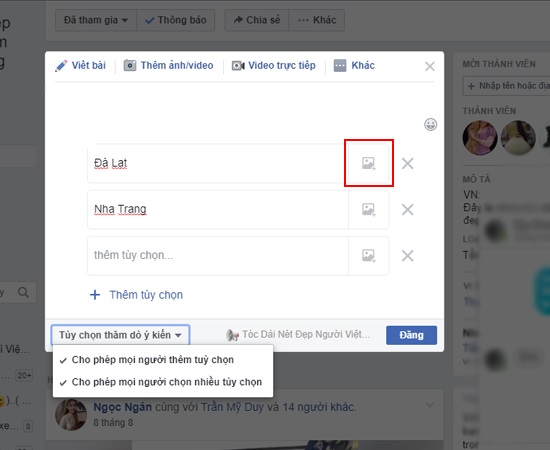Viewport: 550px width, 450px height.
Task: Click the Chia sẻ button
Action: [x=257, y=20]
